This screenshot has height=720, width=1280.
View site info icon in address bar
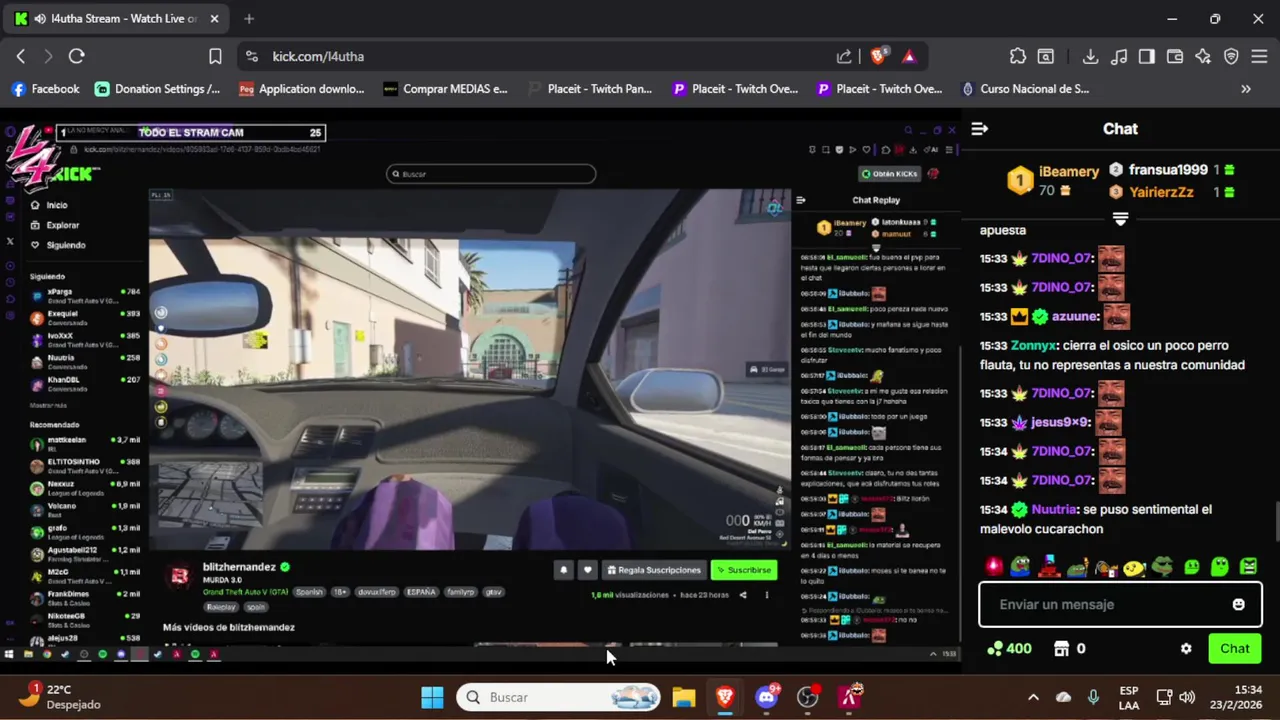(x=251, y=57)
